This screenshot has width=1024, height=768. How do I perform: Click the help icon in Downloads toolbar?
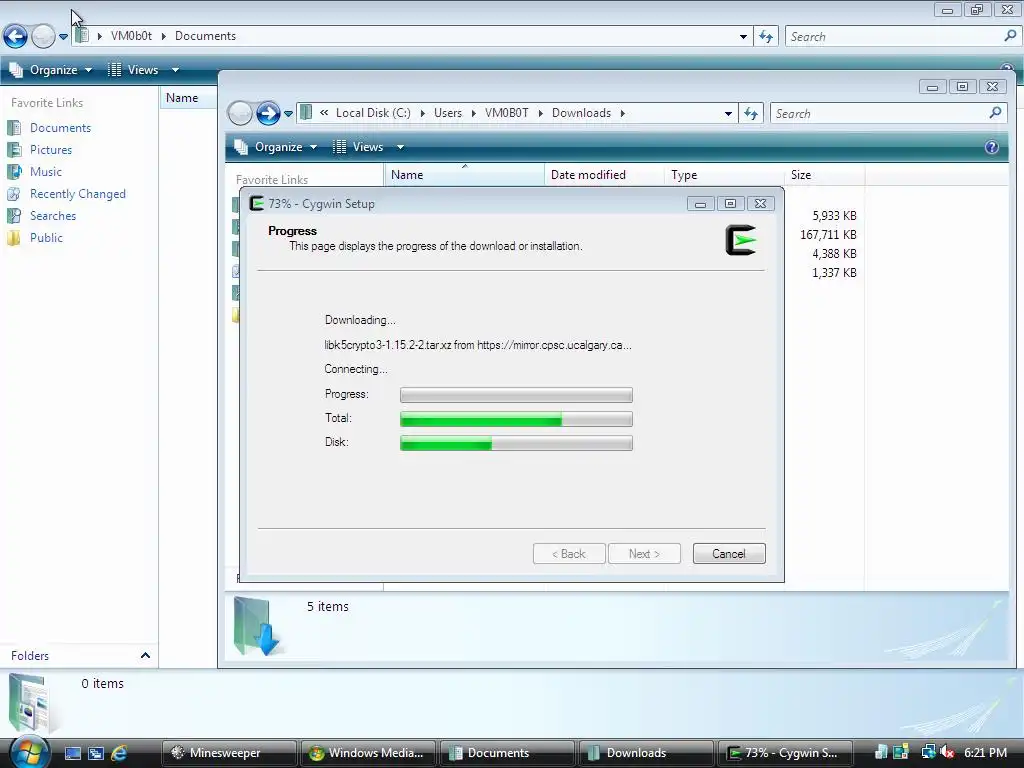click(991, 147)
